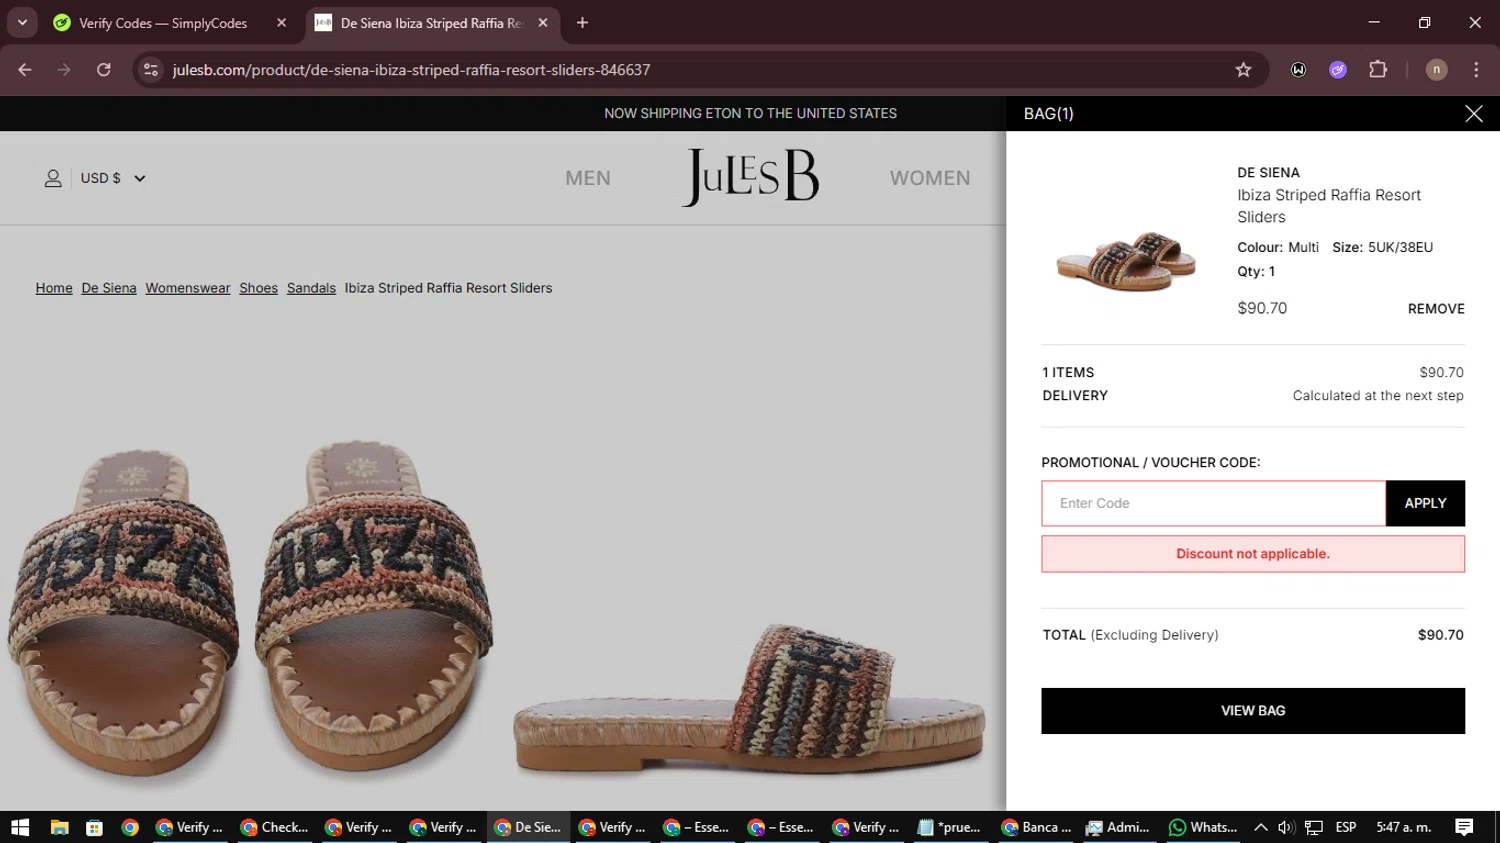Reload the current page
This screenshot has width=1500, height=843.
point(104,70)
